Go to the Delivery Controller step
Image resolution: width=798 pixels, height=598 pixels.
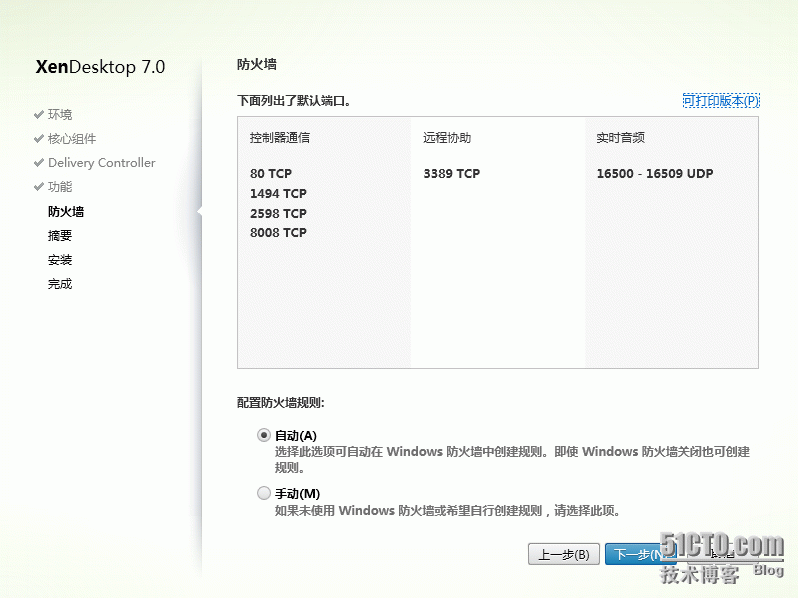click(x=102, y=163)
